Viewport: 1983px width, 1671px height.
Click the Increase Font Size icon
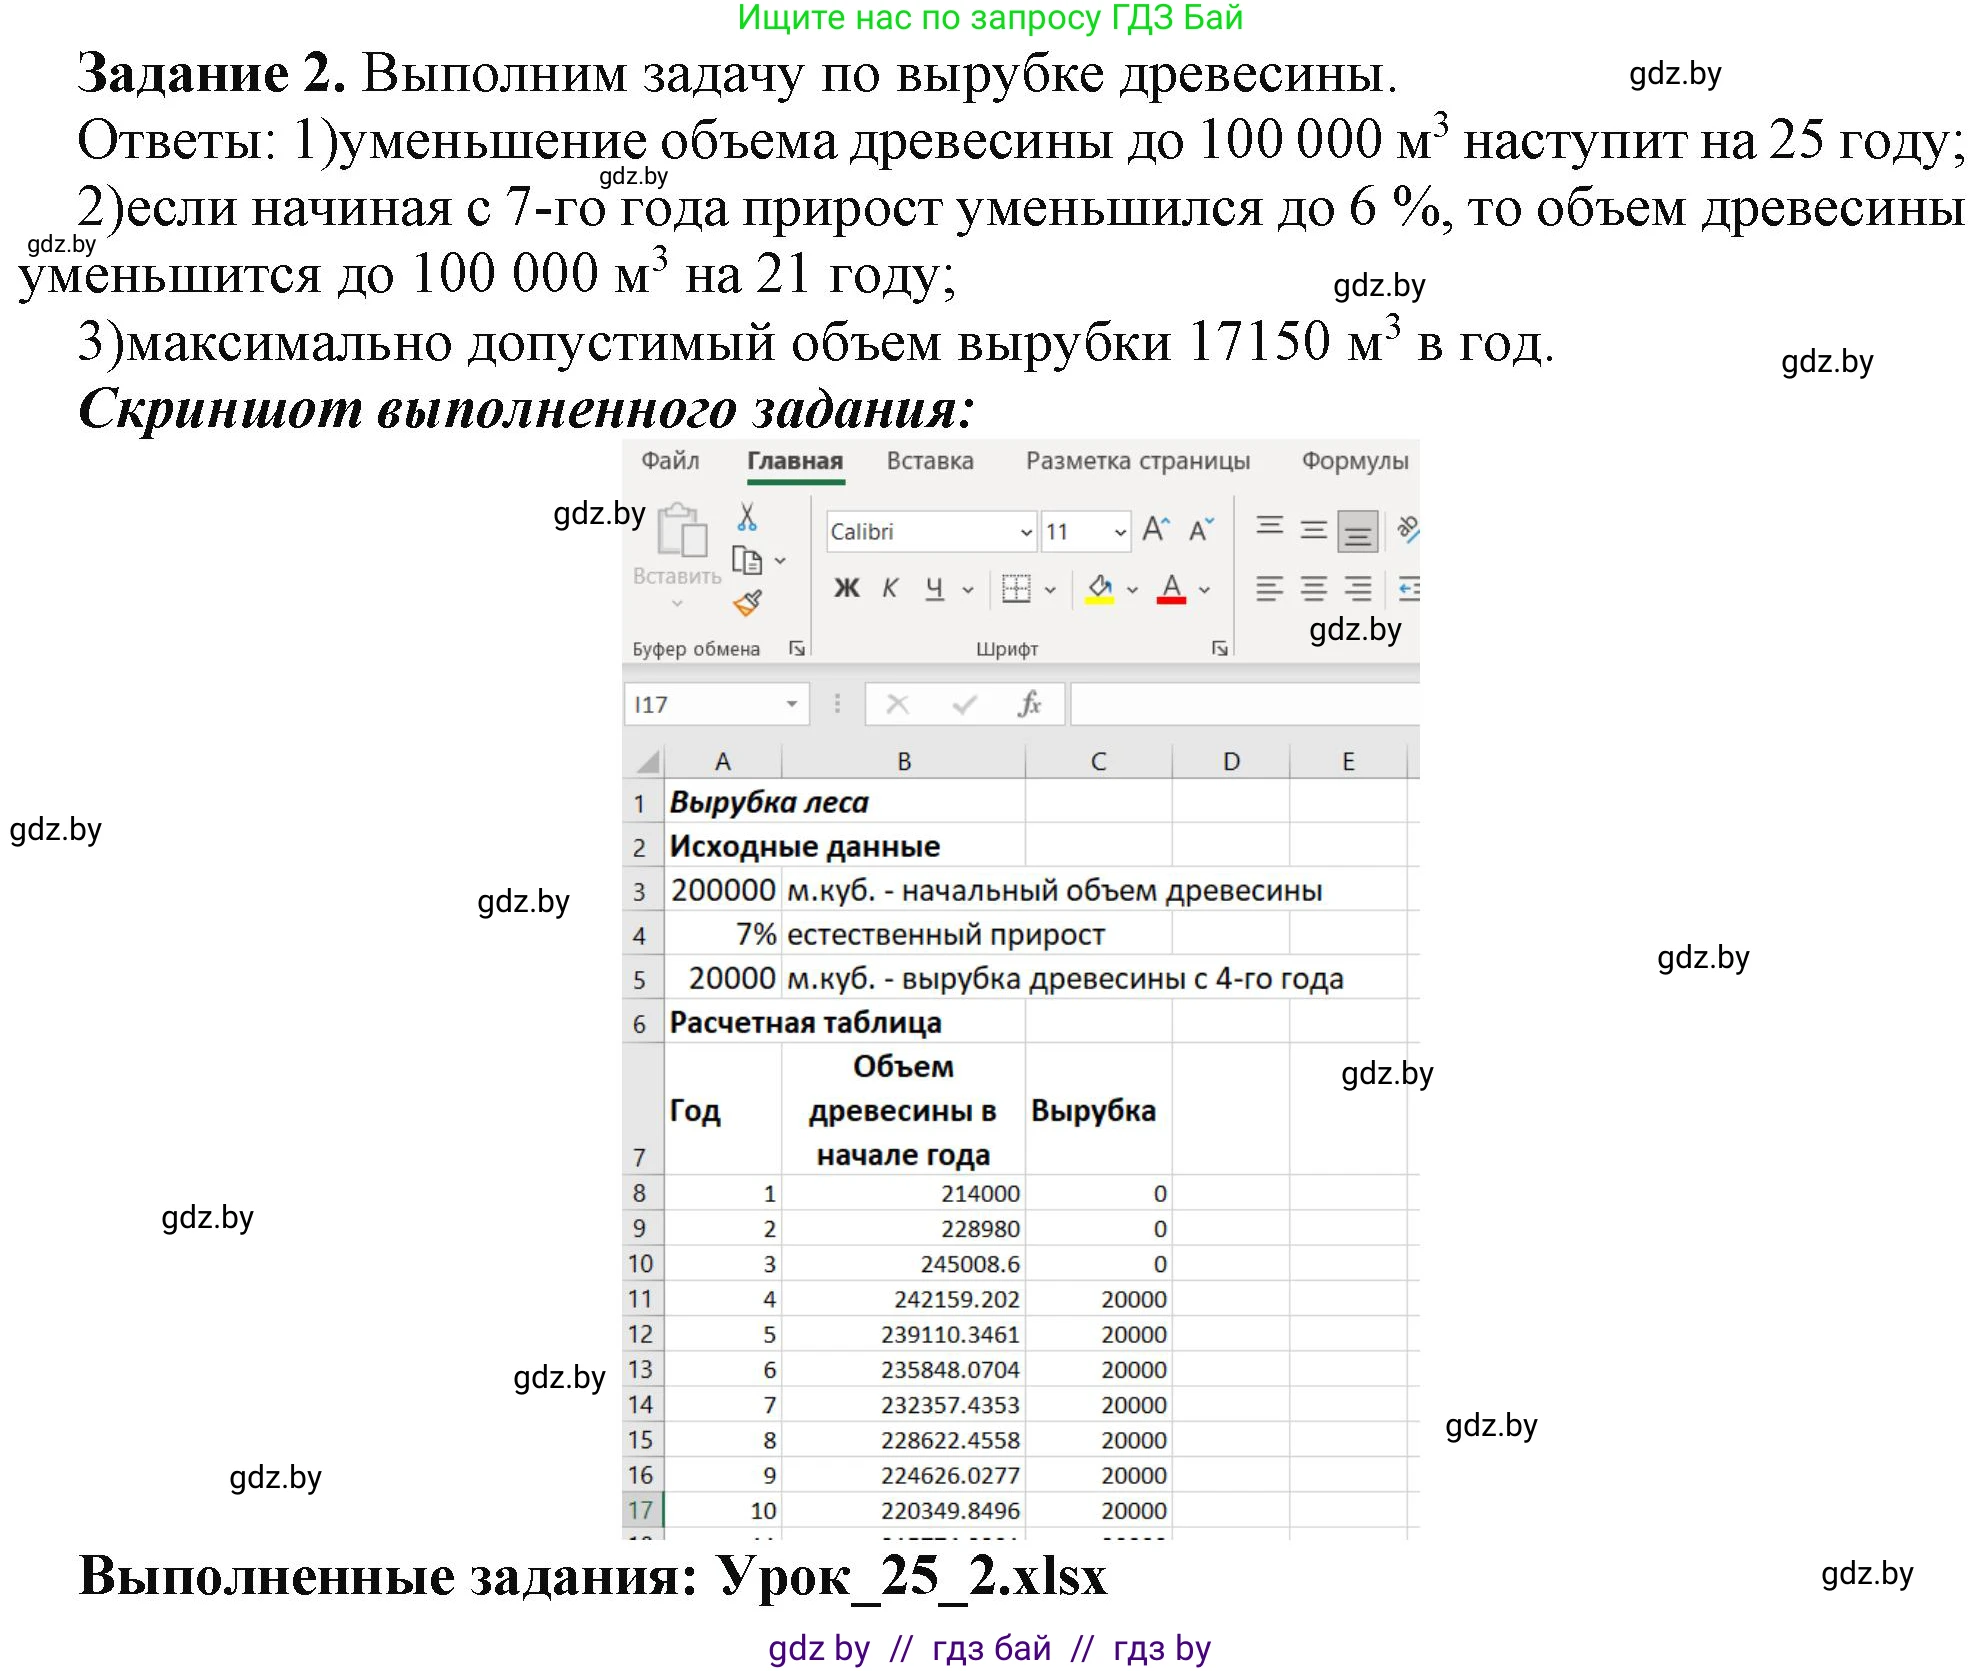[x=1156, y=528]
